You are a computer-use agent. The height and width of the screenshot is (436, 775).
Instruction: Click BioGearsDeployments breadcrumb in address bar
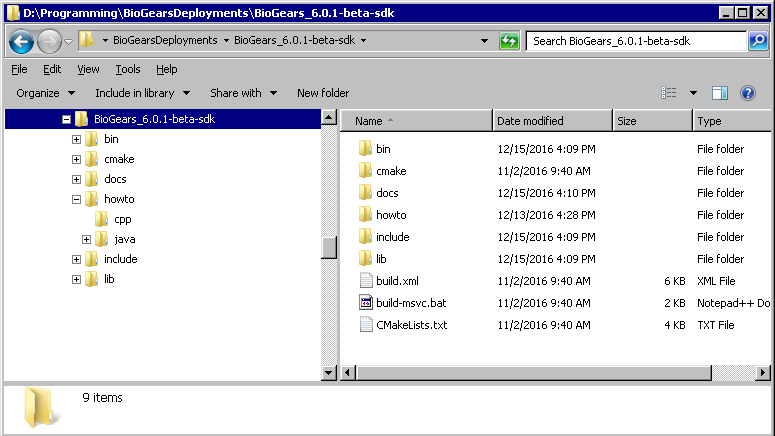coord(165,40)
